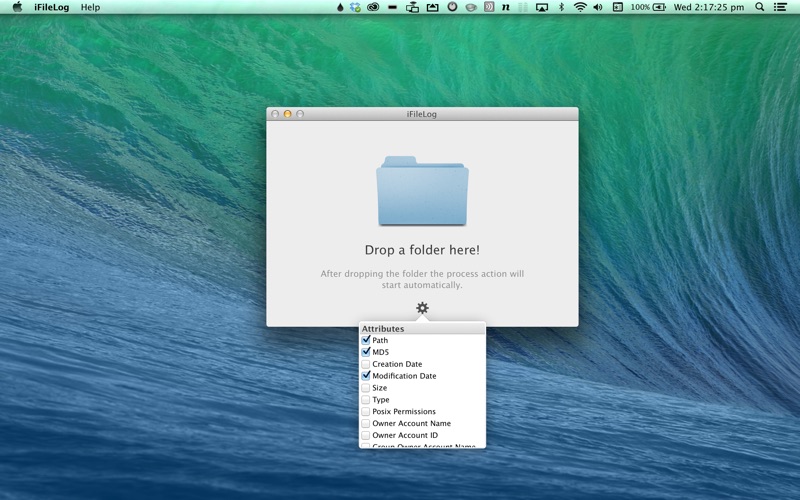800x500 pixels.
Task: Open Spotlight search magnifier in menu bar
Action: (x=759, y=7)
